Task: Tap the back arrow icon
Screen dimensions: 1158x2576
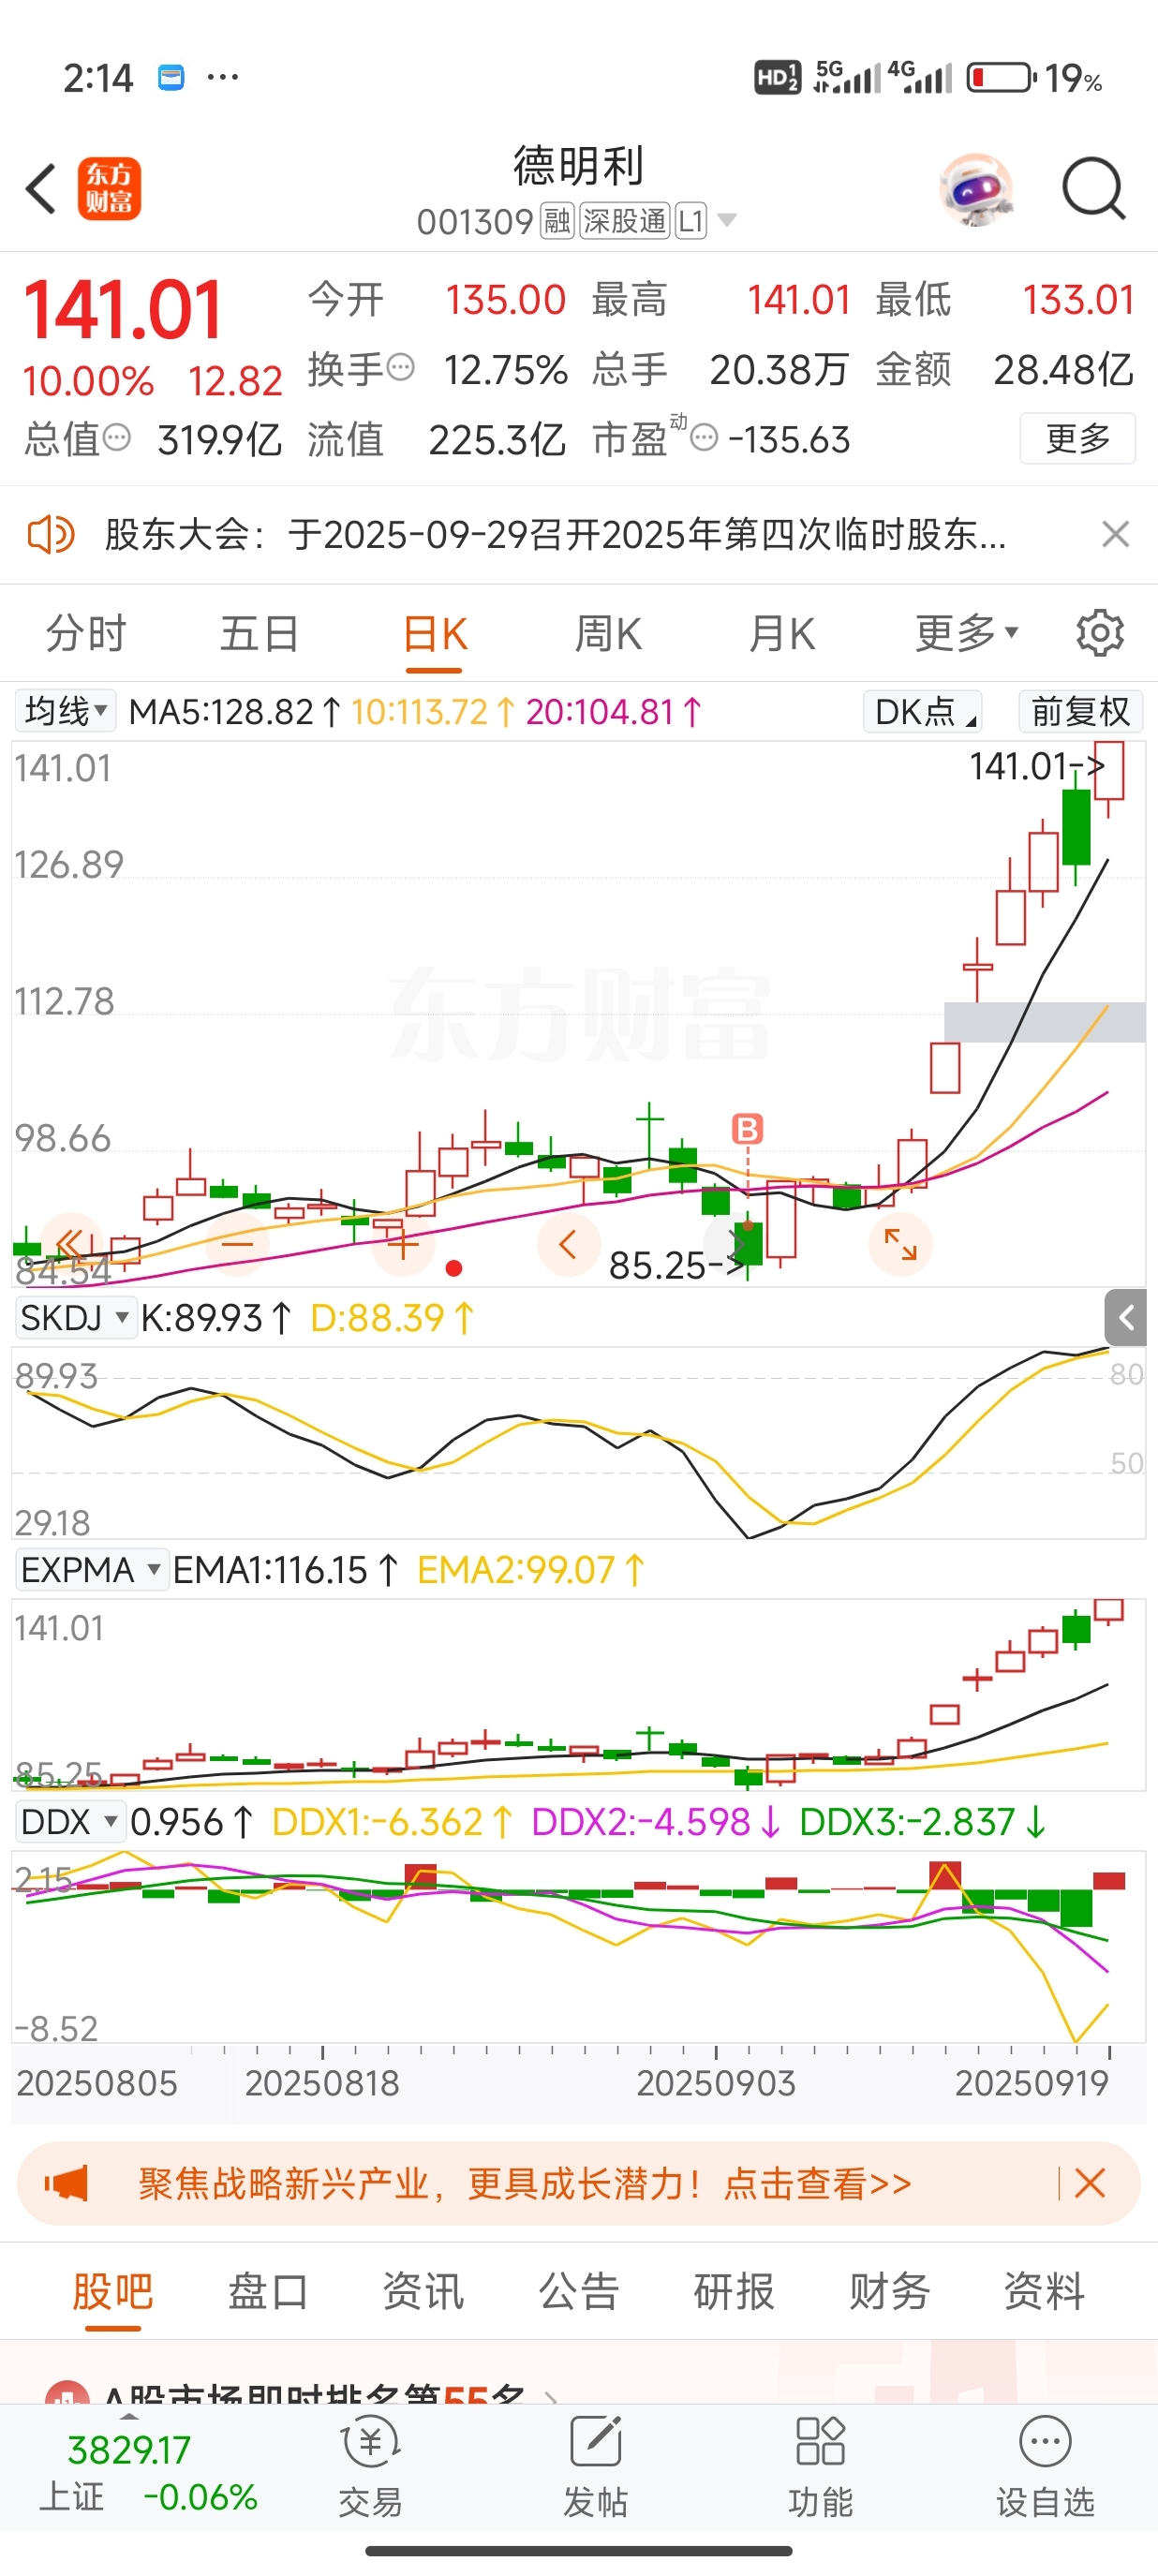Action: [x=41, y=188]
